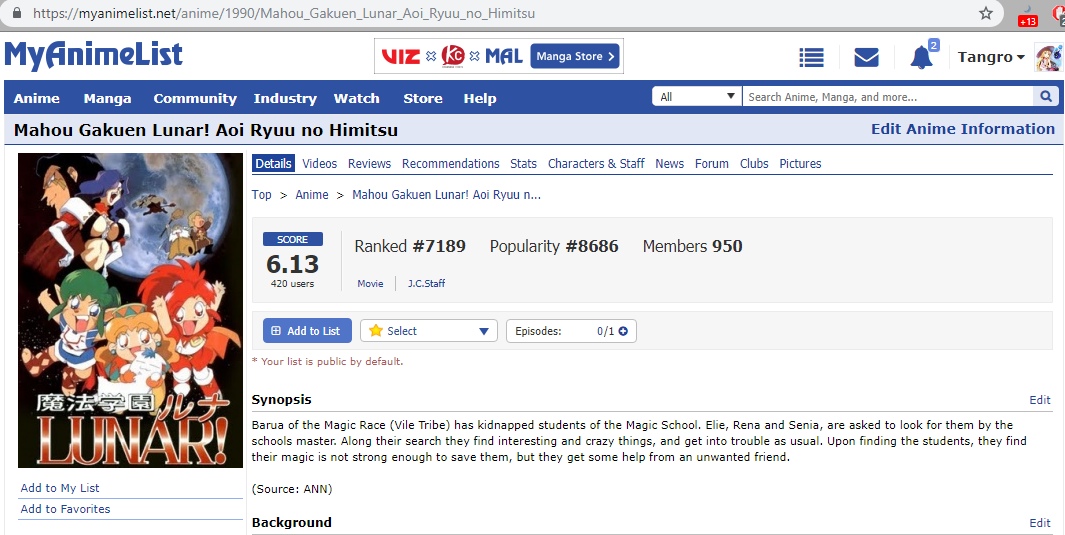Open the Industry menu
The height and width of the screenshot is (535, 1065).
[x=285, y=98]
